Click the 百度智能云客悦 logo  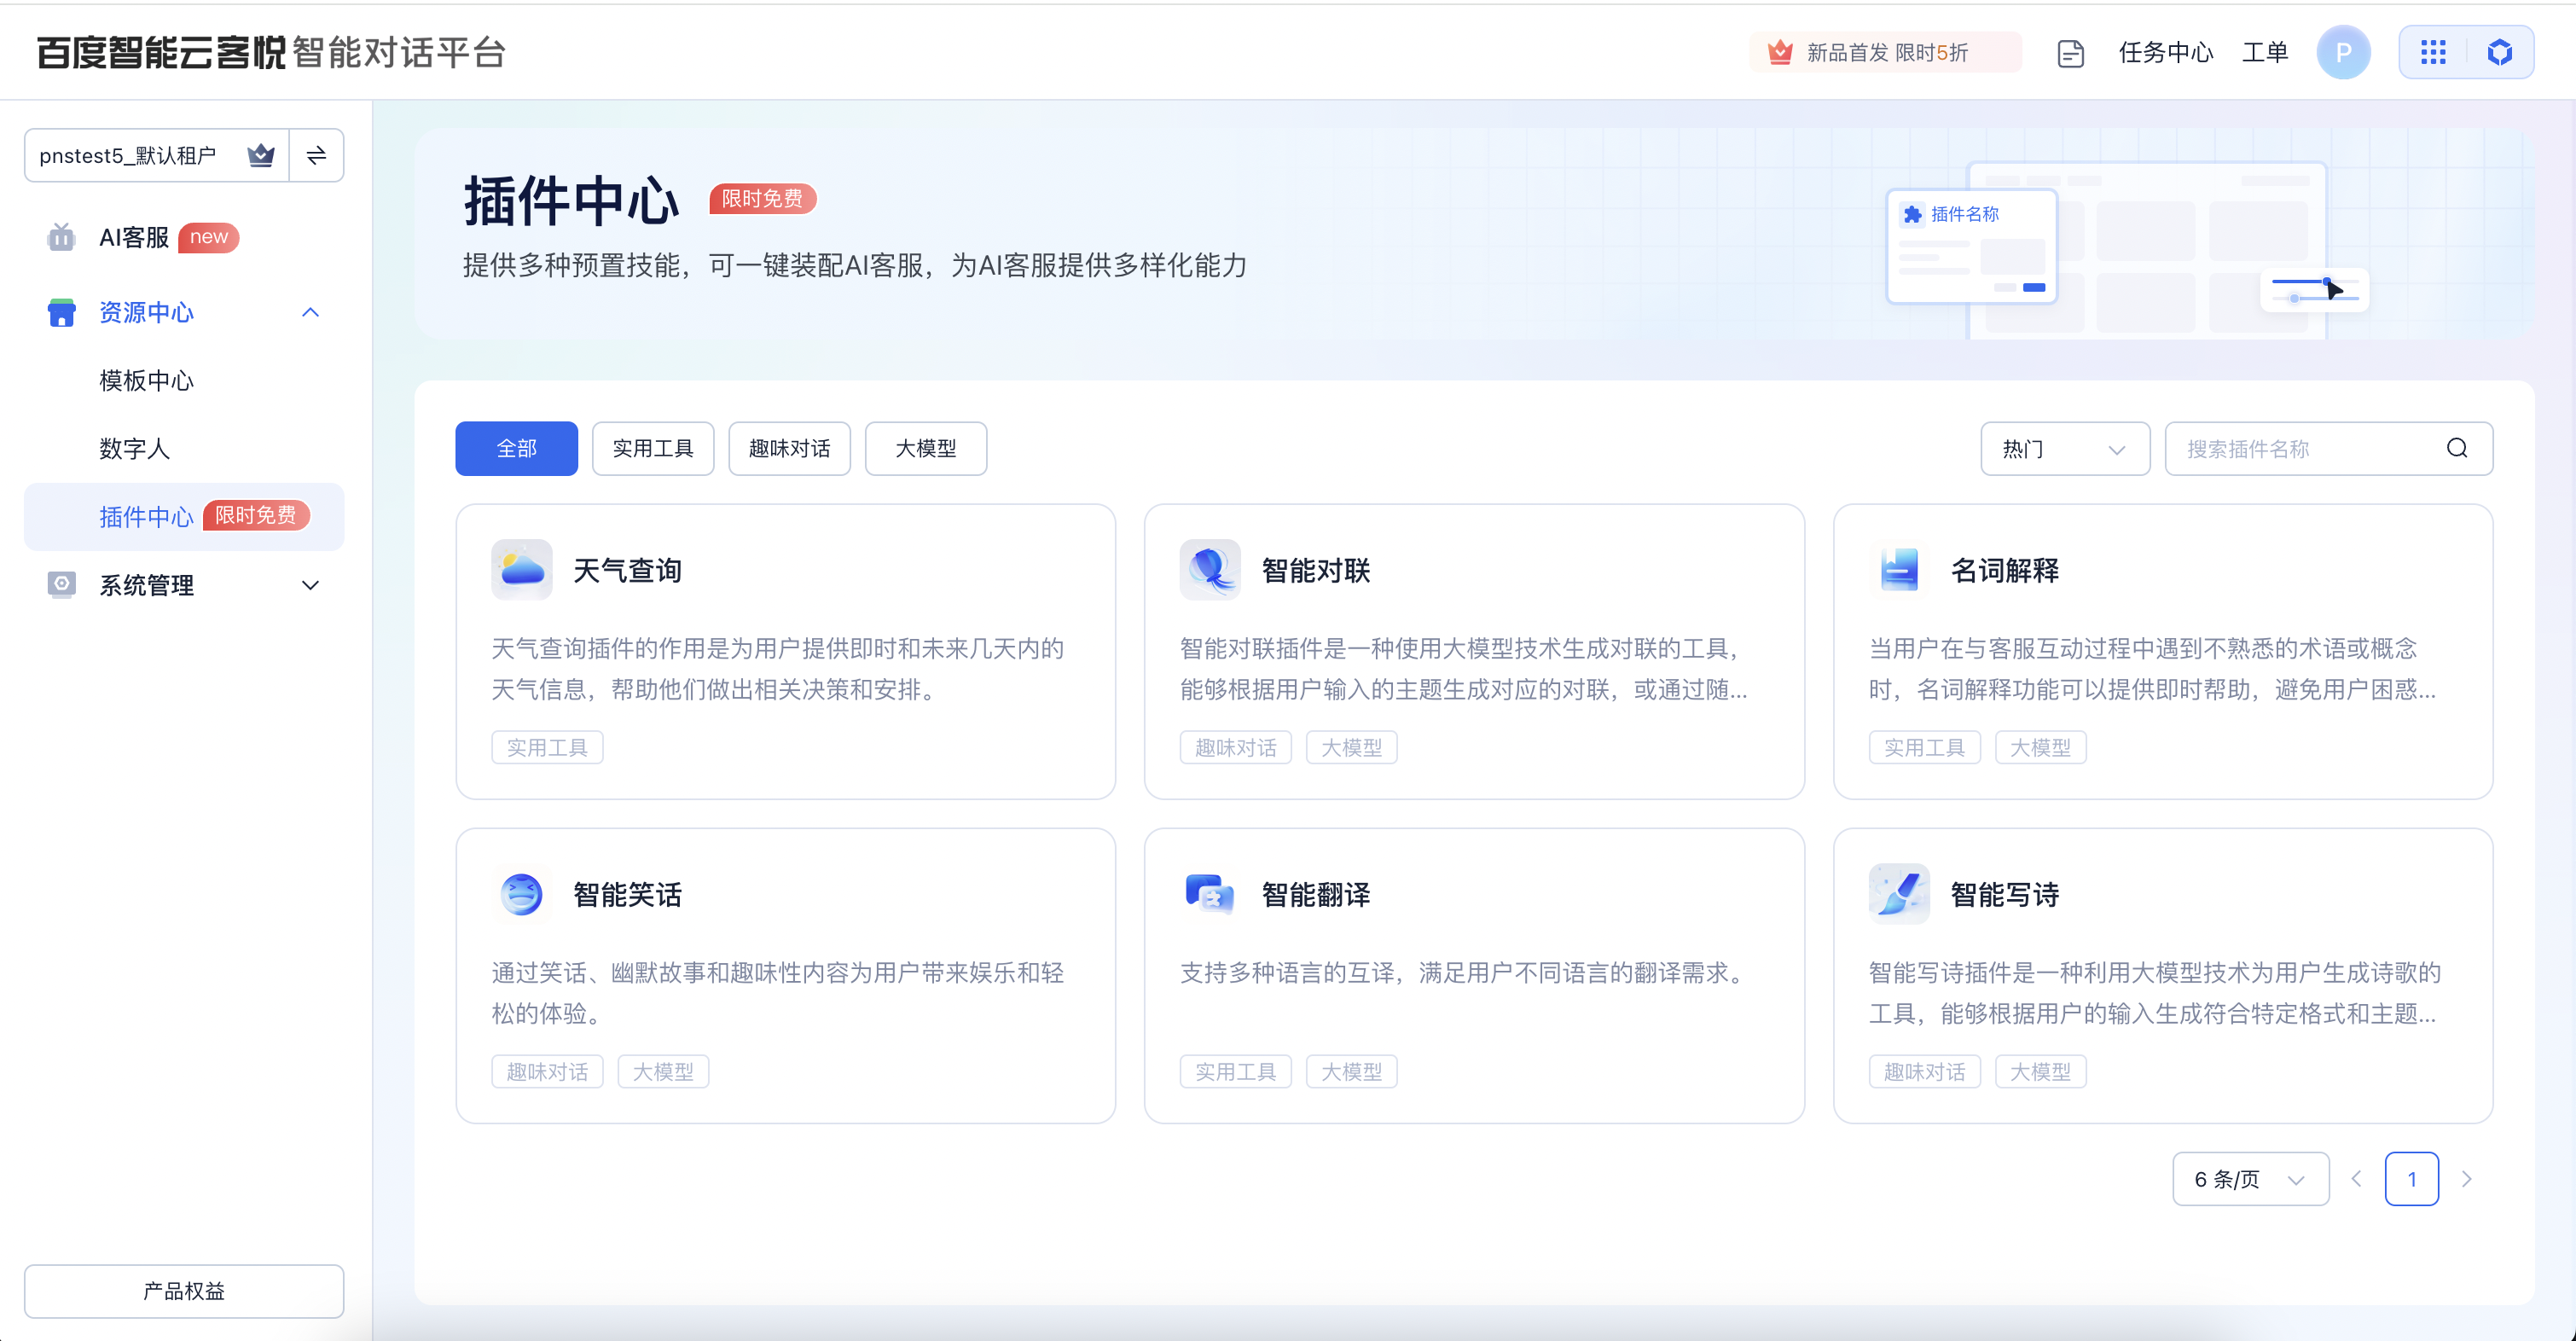coord(161,52)
